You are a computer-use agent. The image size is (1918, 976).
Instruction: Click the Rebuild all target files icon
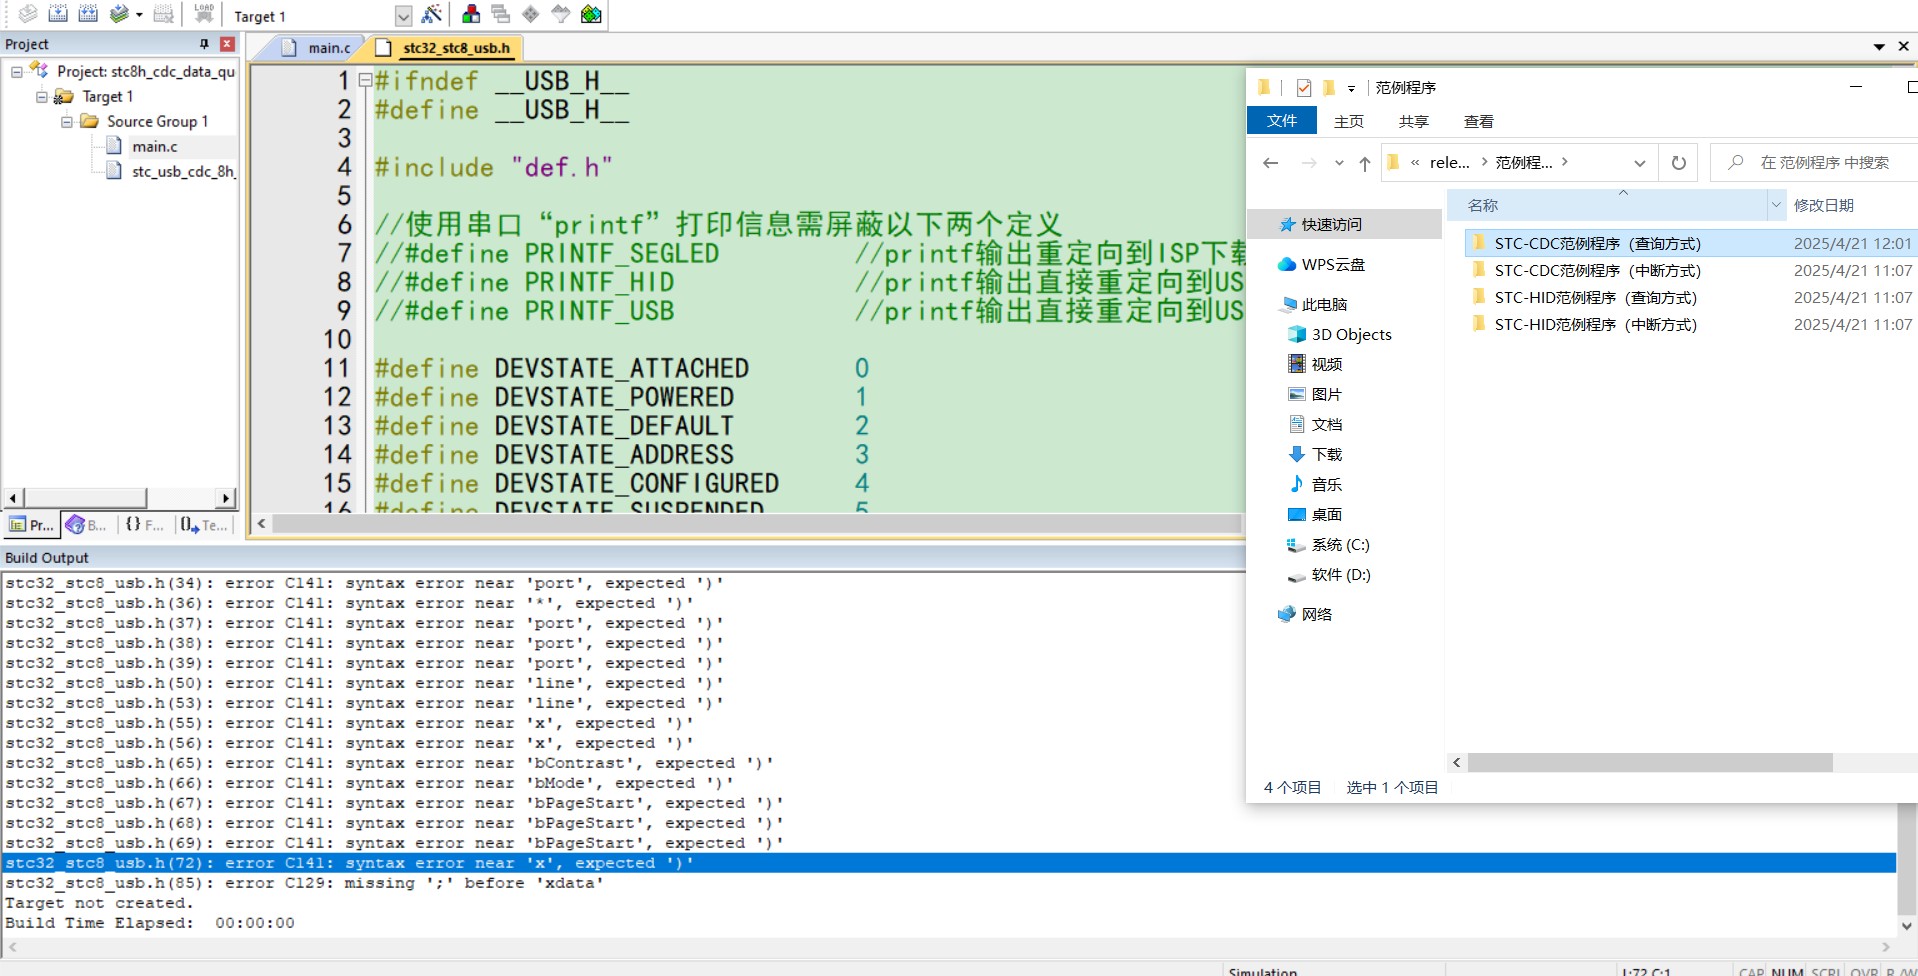88,14
